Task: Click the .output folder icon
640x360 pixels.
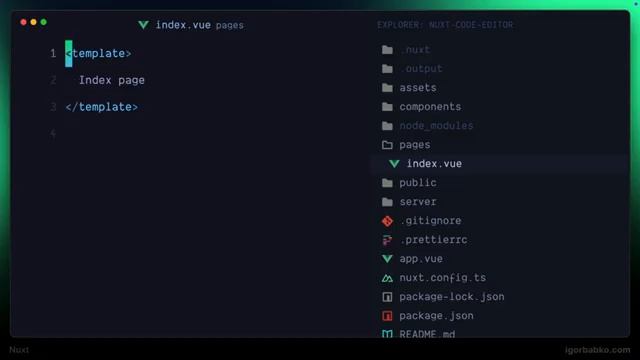Action: (x=387, y=69)
